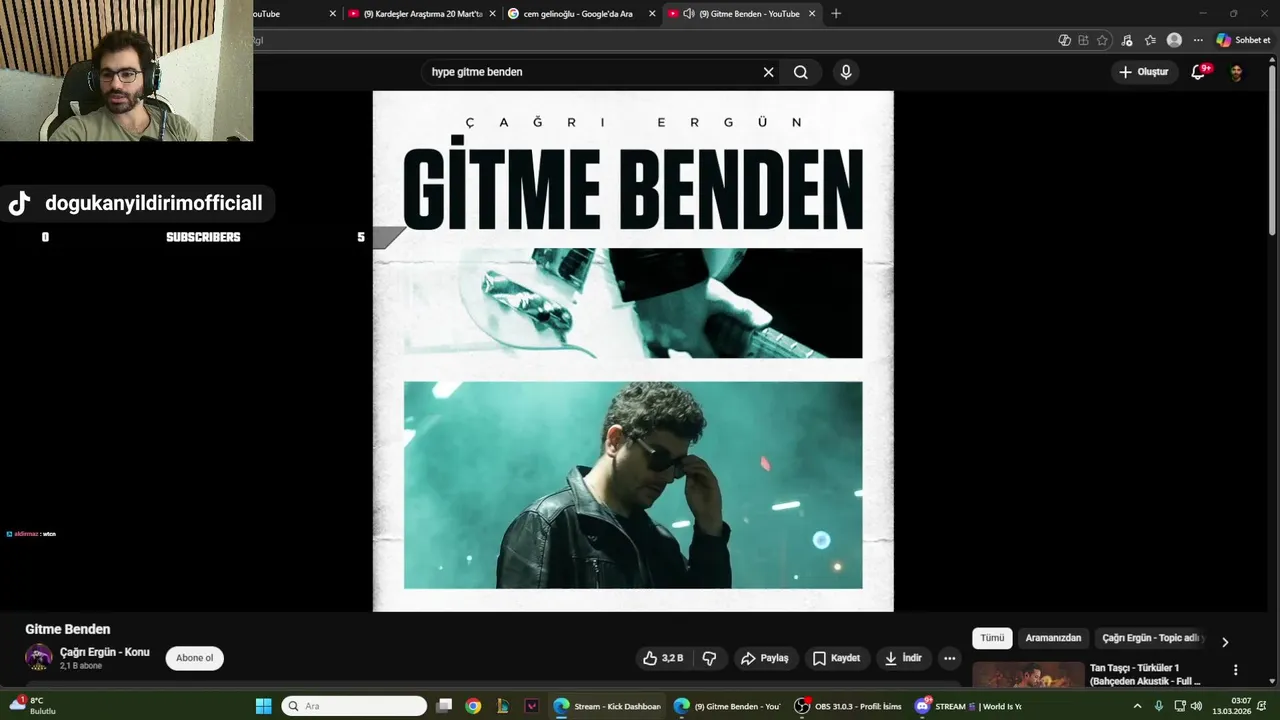Click the Gitme Benden video title text
The height and width of the screenshot is (720, 1280).
coord(68,629)
